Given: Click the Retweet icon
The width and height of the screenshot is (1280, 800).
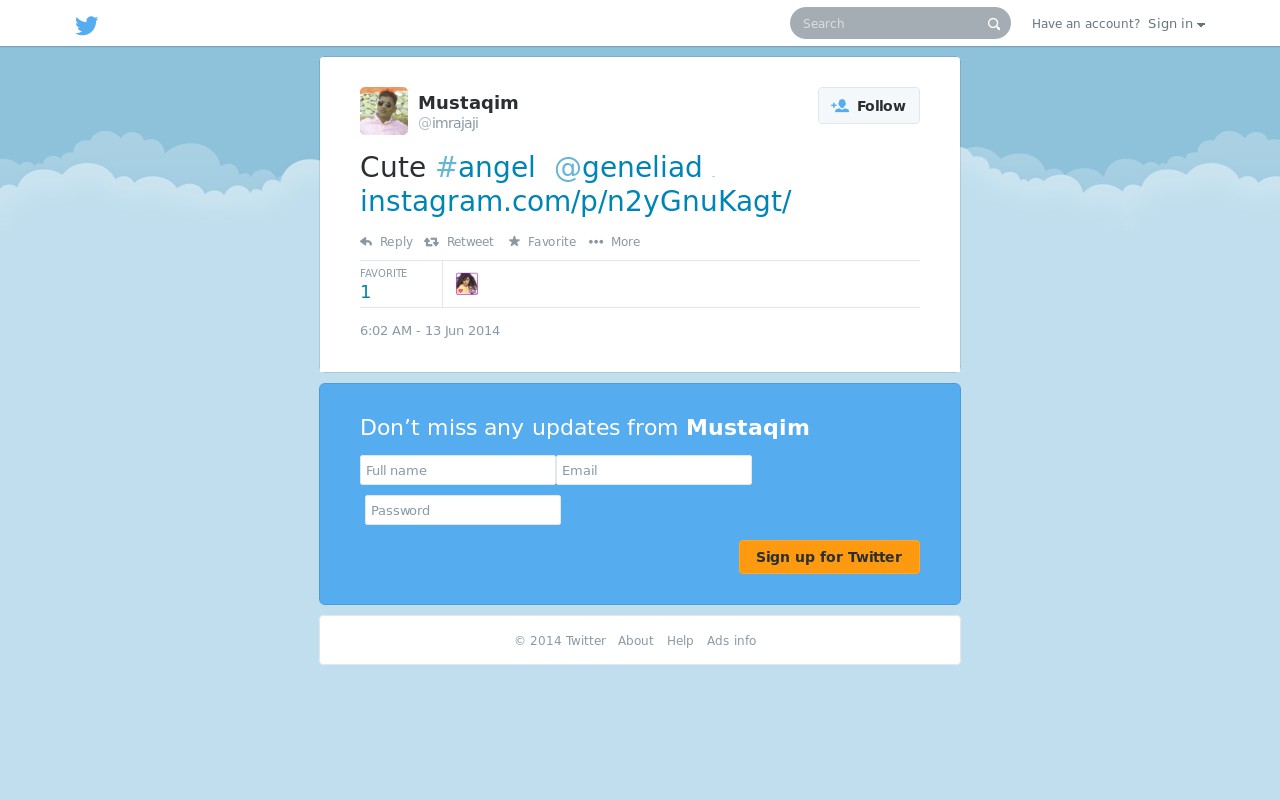Looking at the screenshot, I should click(x=431, y=241).
